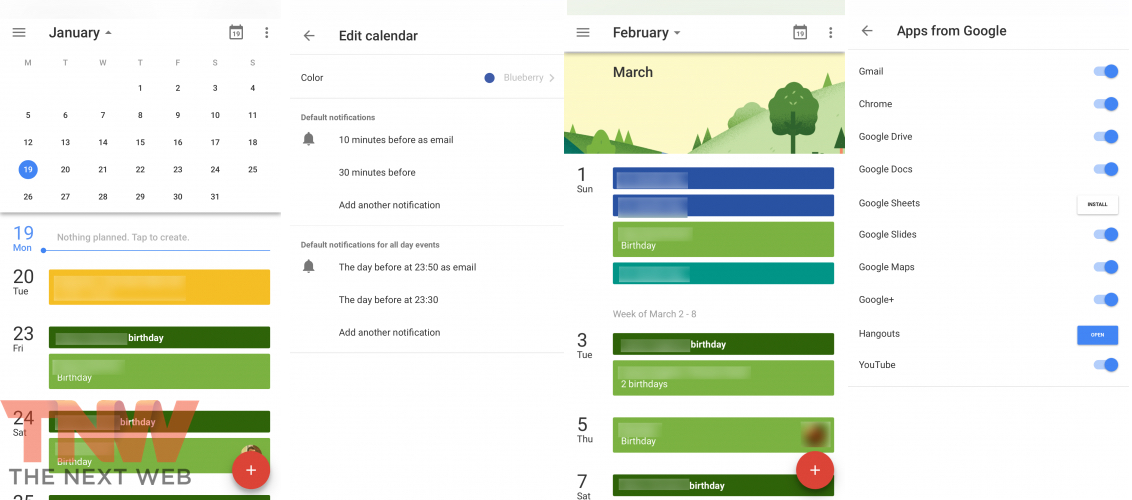Select highlighted date 19 in January grid
Image resolution: width=1132 pixels, height=500 pixels.
pos(28,170)
